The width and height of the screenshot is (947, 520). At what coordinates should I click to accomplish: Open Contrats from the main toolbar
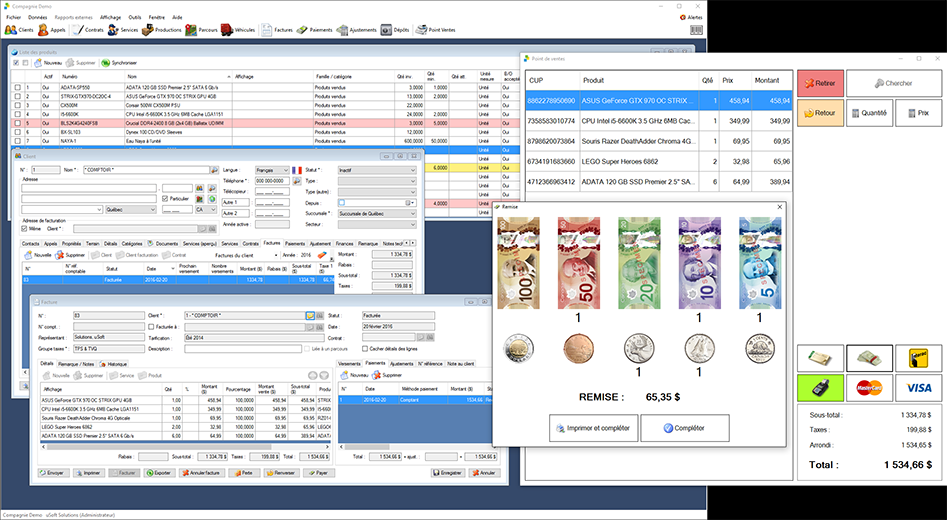click(x=88, y=30)
